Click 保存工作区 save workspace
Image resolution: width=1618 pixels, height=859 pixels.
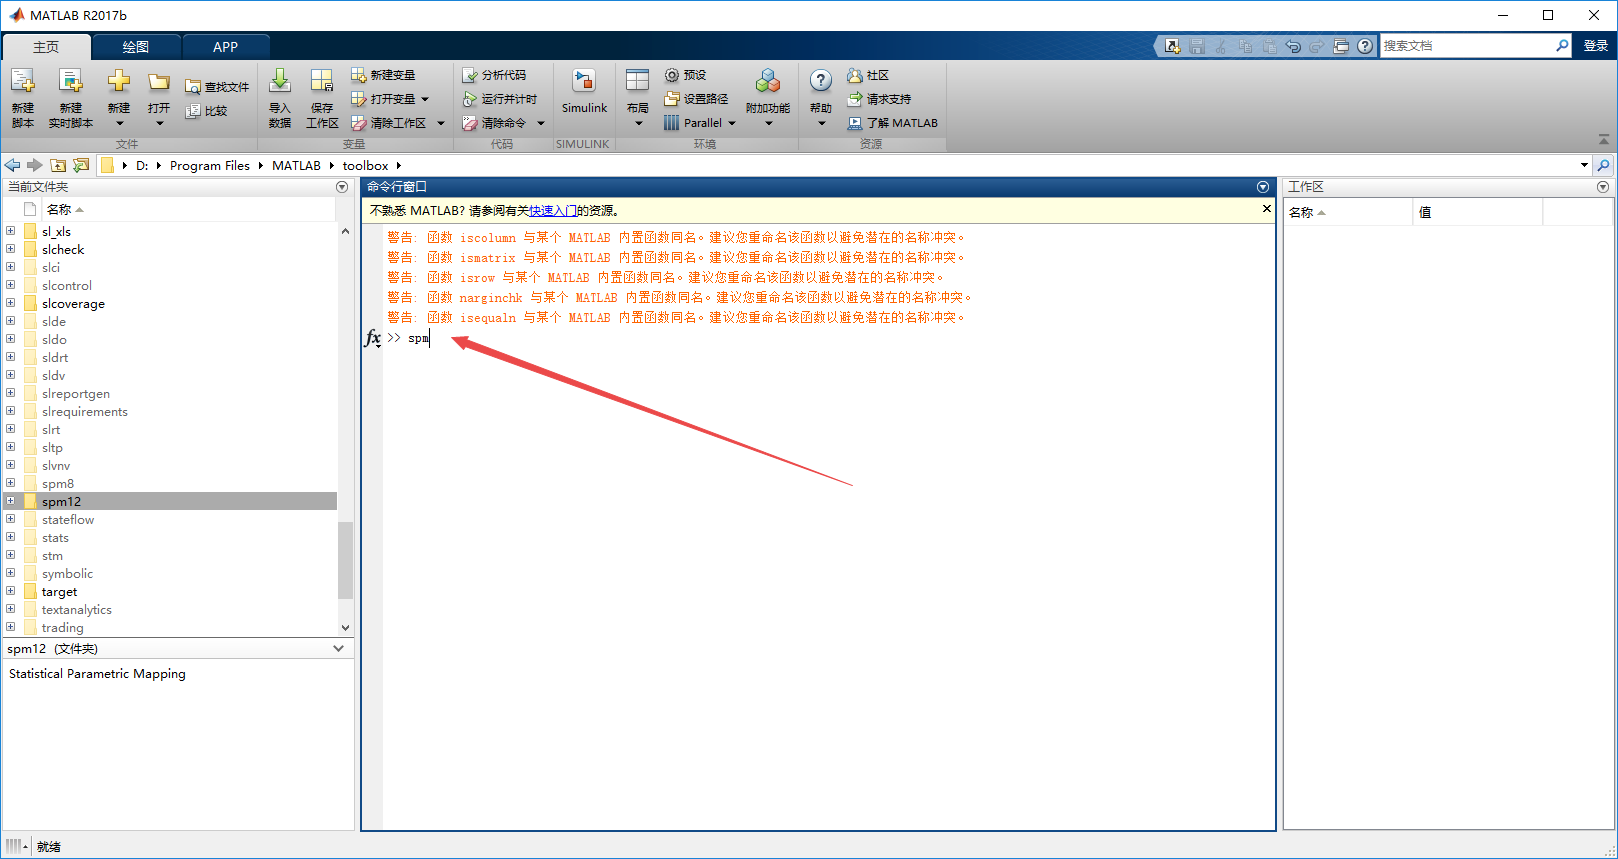pos(322,97)
